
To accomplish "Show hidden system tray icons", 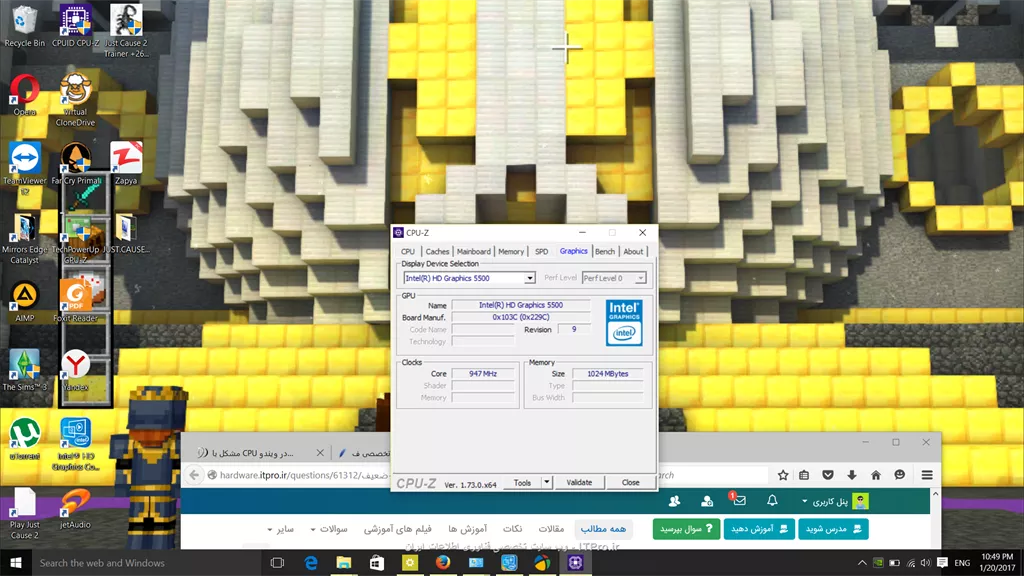I will pyautogui.click(x=862, y=563).
